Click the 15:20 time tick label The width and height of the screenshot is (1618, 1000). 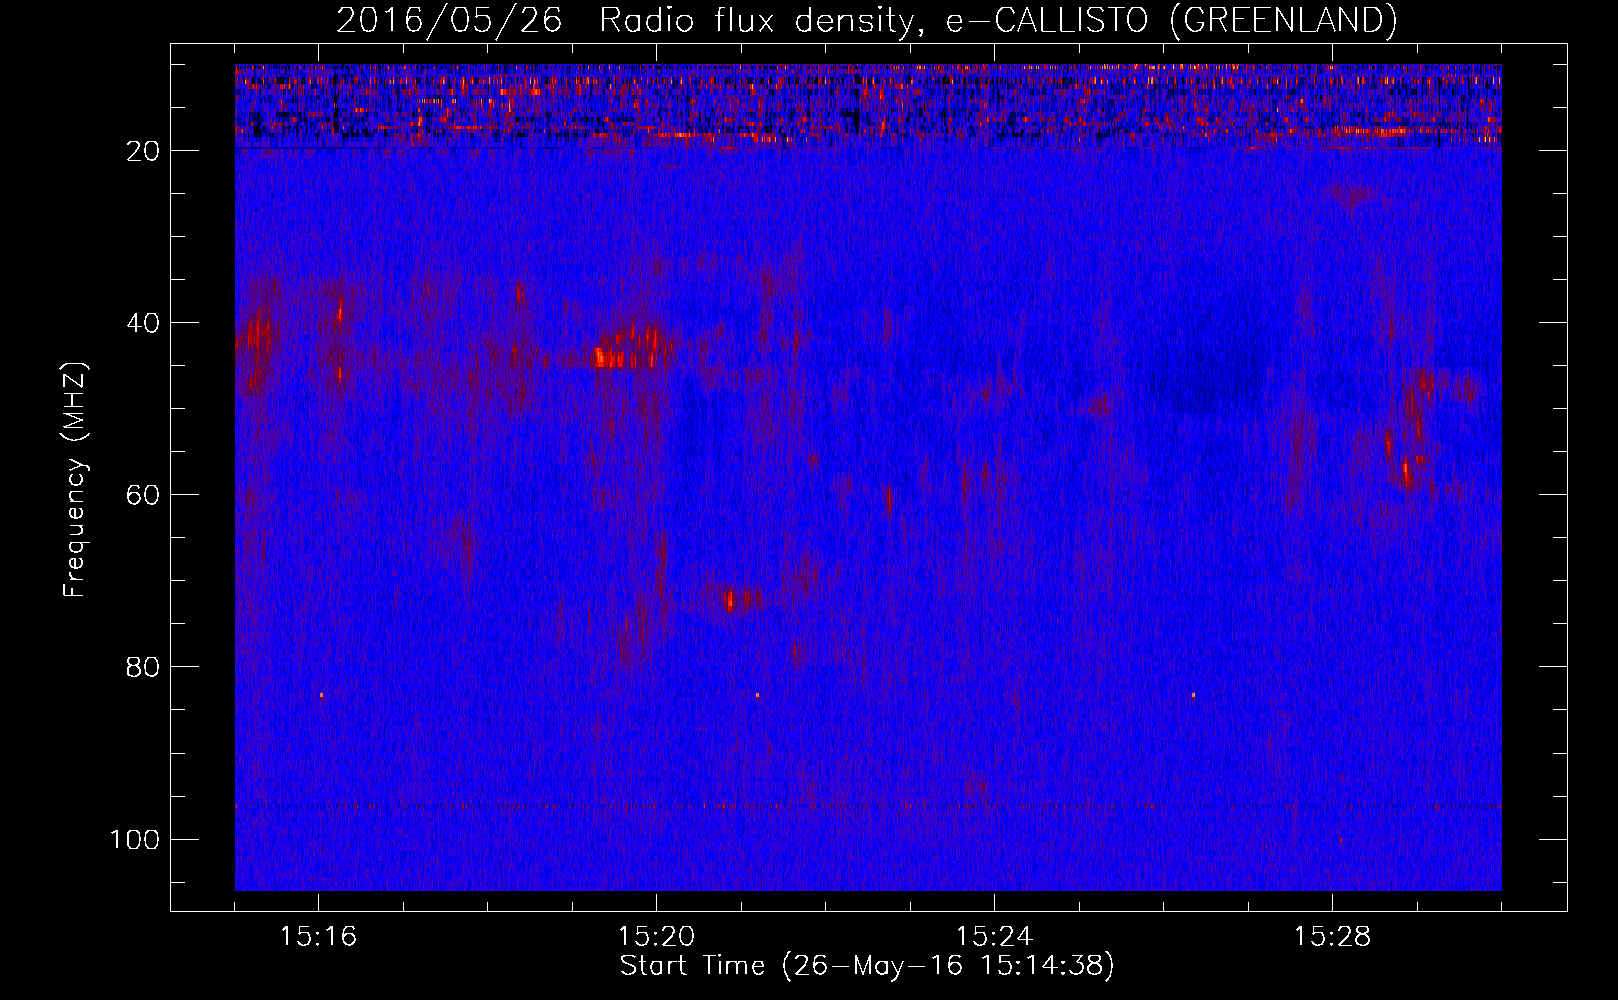[656, 937]
